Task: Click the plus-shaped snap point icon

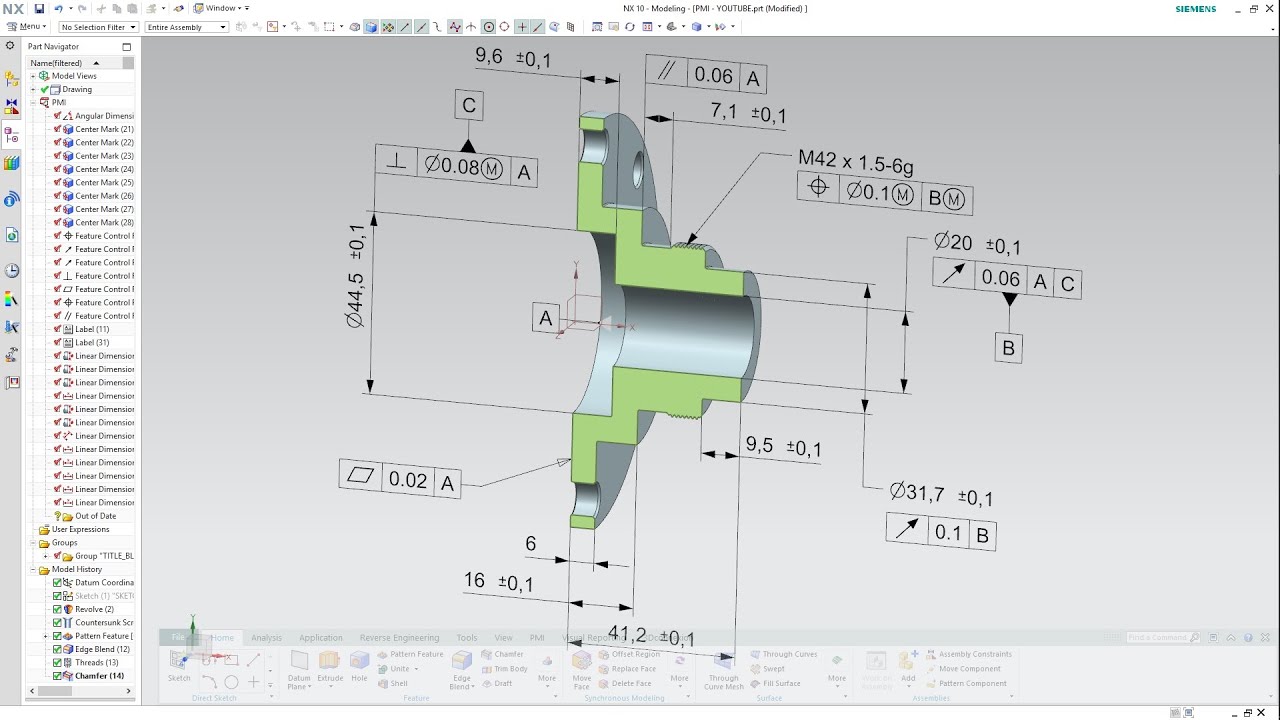Action: 521,27
